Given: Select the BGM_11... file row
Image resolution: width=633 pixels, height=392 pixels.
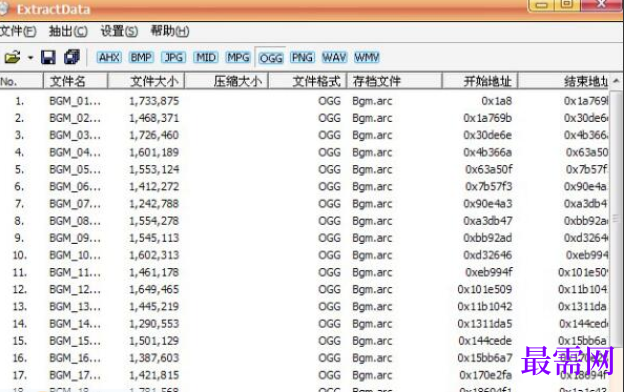Looking at the screenshot, I should pos(304,273).
